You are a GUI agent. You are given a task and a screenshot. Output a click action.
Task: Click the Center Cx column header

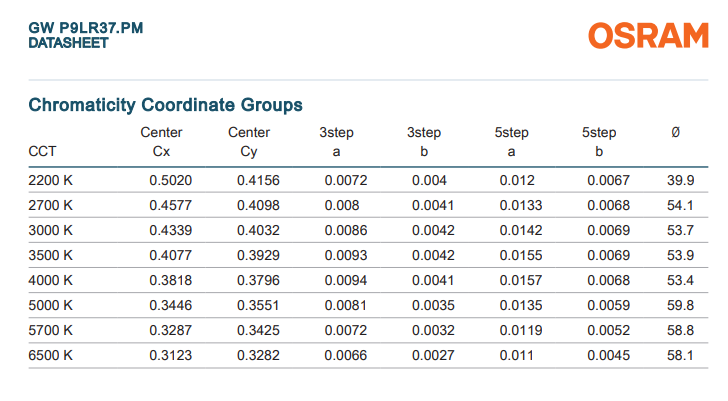pyautogui.click(x=161, y=142)
